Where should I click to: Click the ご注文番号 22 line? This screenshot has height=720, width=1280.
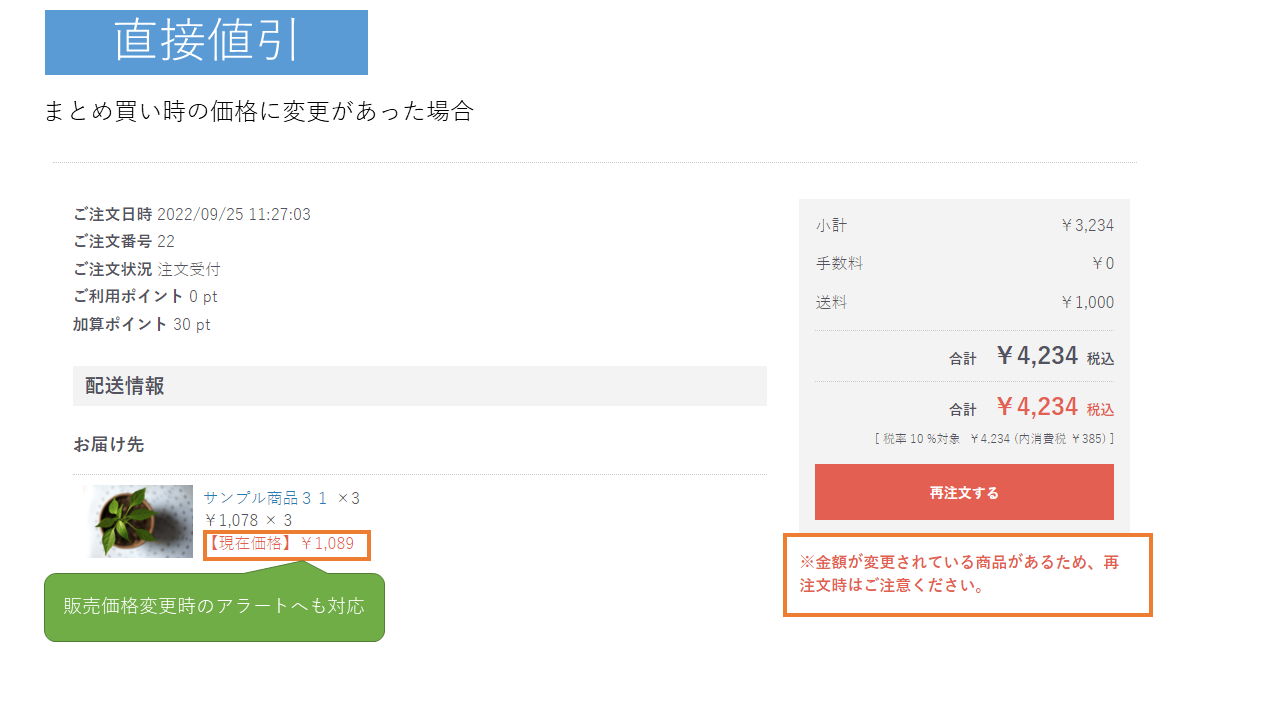(x=124, y=241)
